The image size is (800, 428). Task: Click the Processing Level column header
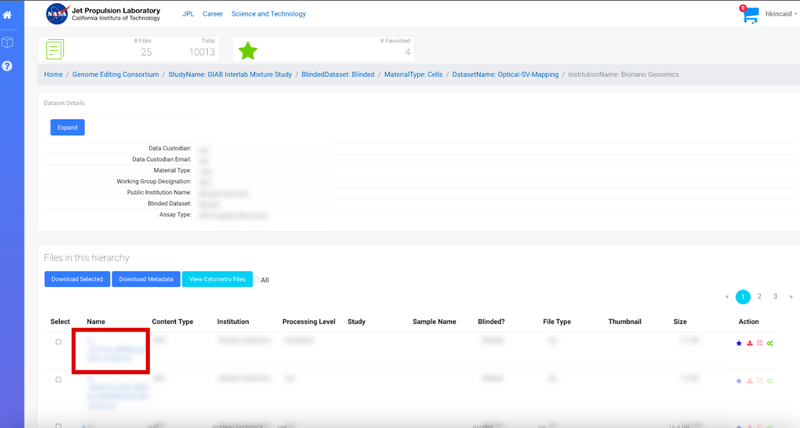pyautogui.click(x=309, y=322)
